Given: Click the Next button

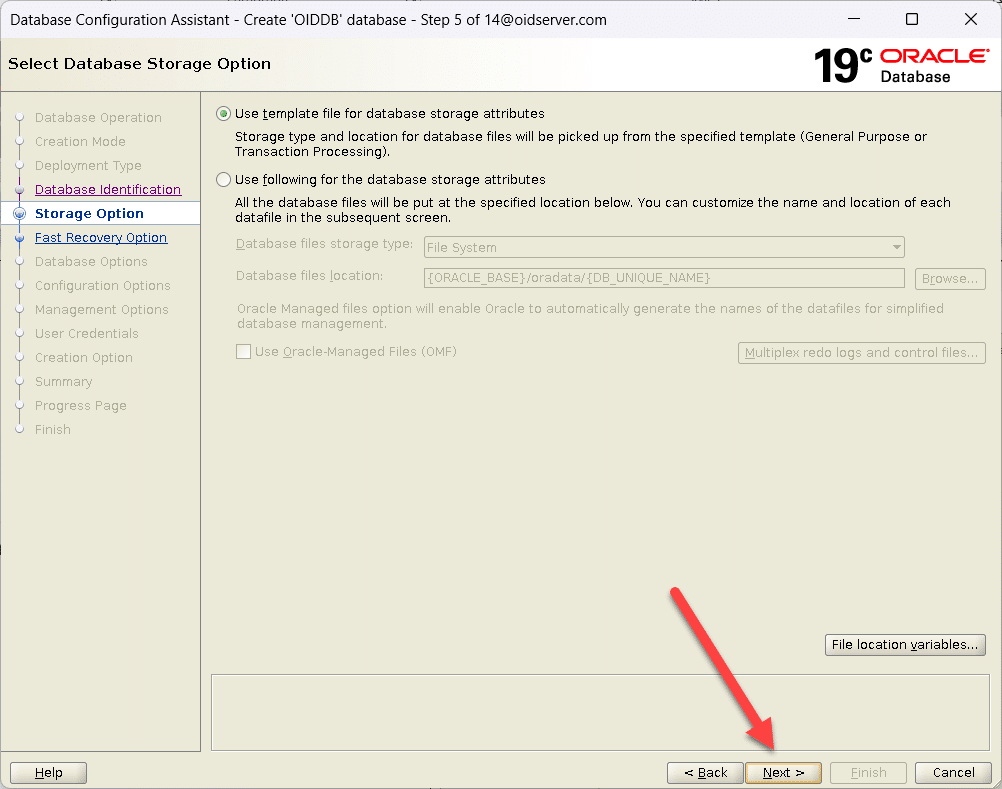Looking at the screenshot, I should pyautogui.click(x=783, y=772).
